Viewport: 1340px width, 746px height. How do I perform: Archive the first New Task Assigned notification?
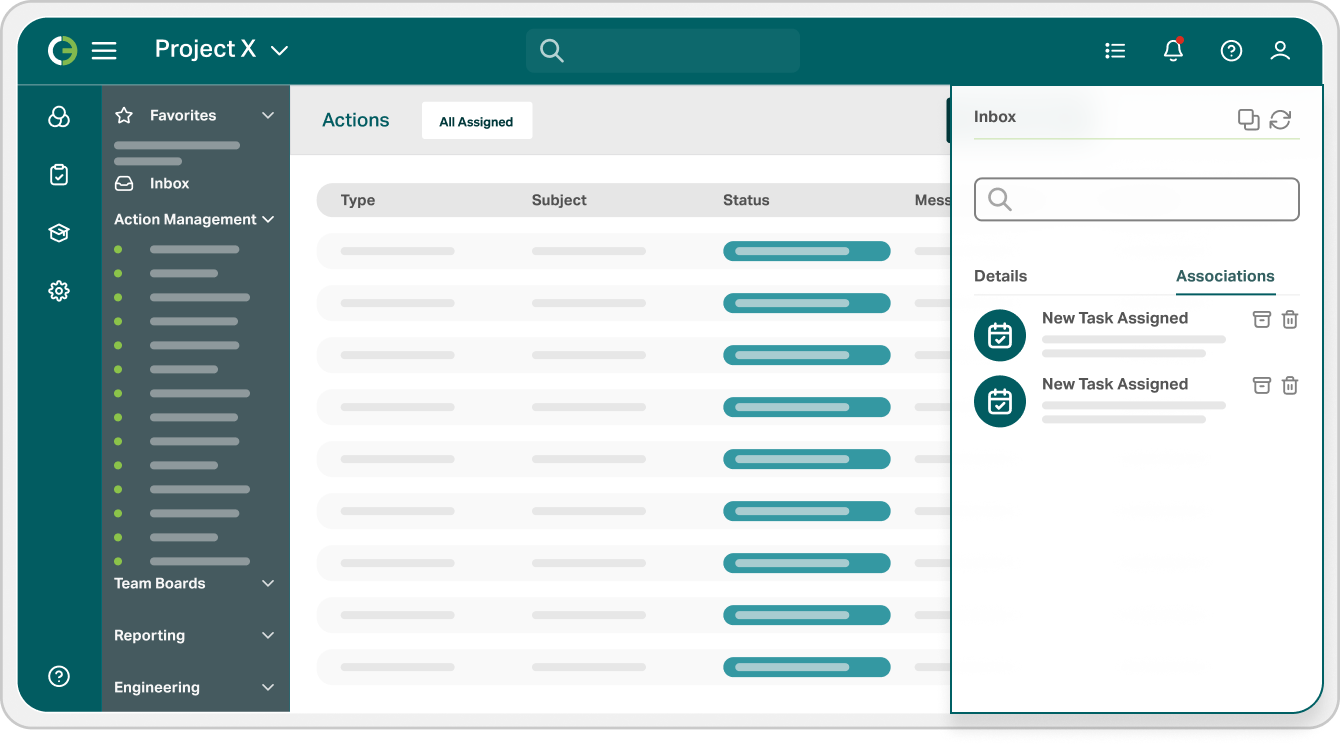click(1261, 319)
